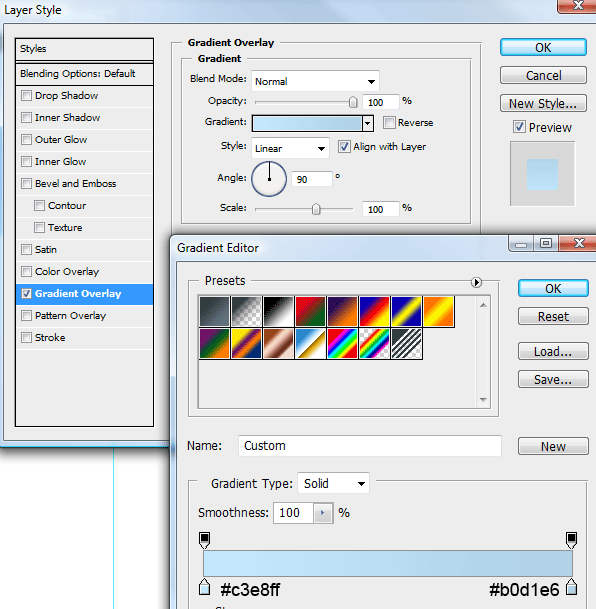Cancel the Layer Style dialog
Viewport: 596px width, 609px height.
coord(543,75)
